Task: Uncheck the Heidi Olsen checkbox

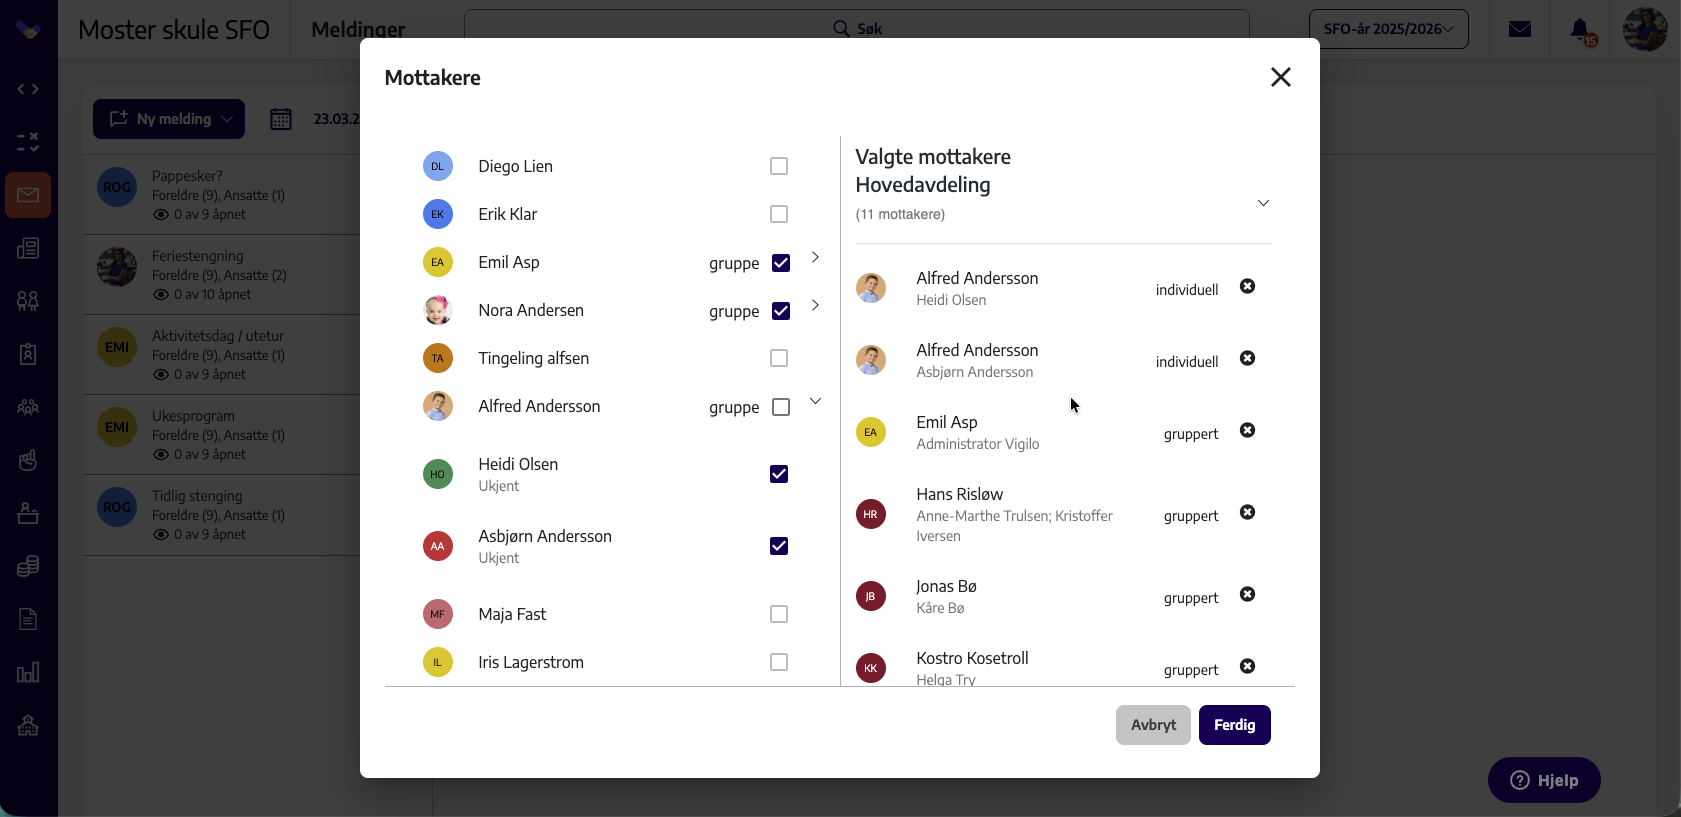Action: pyautogui.click(x=779, y=474)
